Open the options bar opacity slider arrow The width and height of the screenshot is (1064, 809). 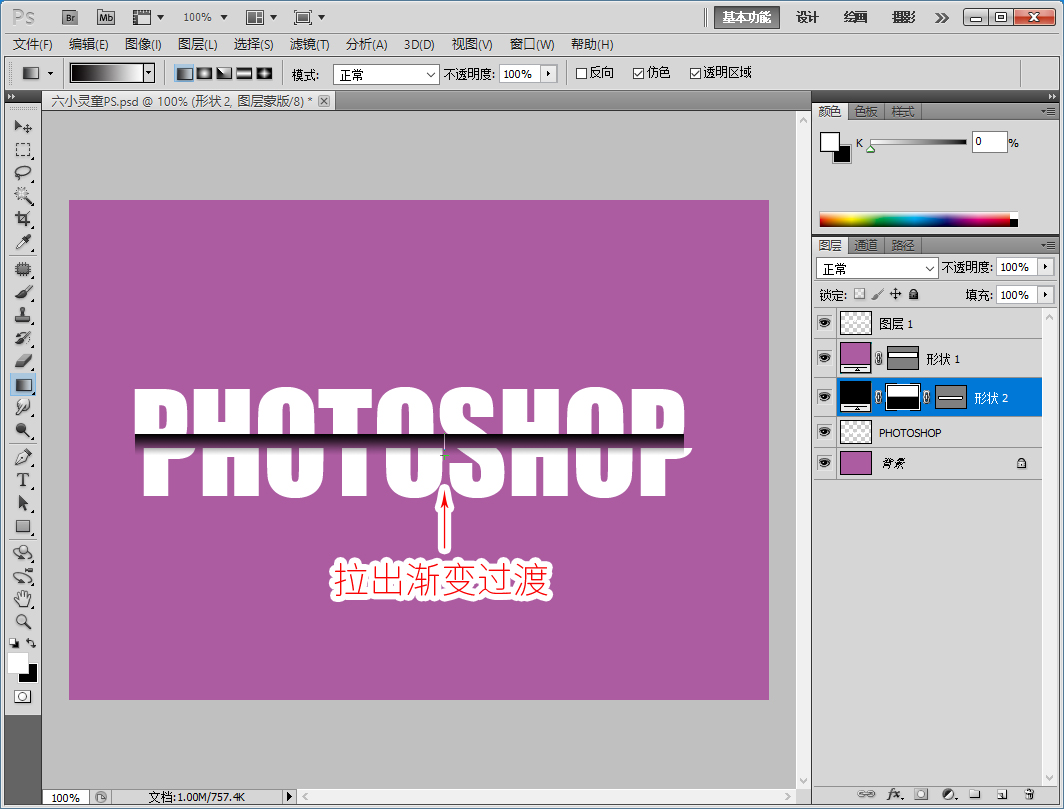coord(548,73)
